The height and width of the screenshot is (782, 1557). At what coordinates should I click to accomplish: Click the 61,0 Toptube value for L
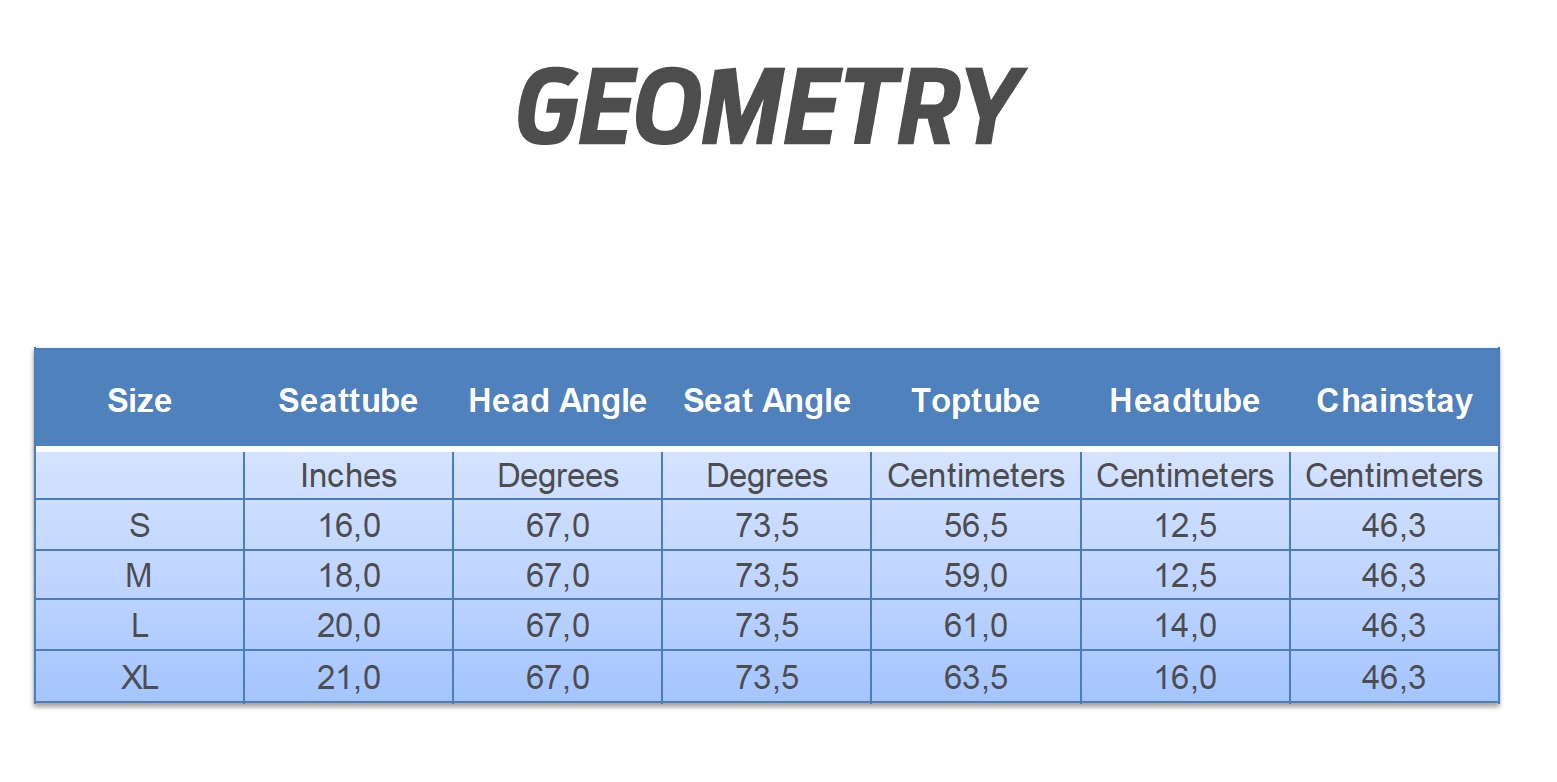click(975, 626)
